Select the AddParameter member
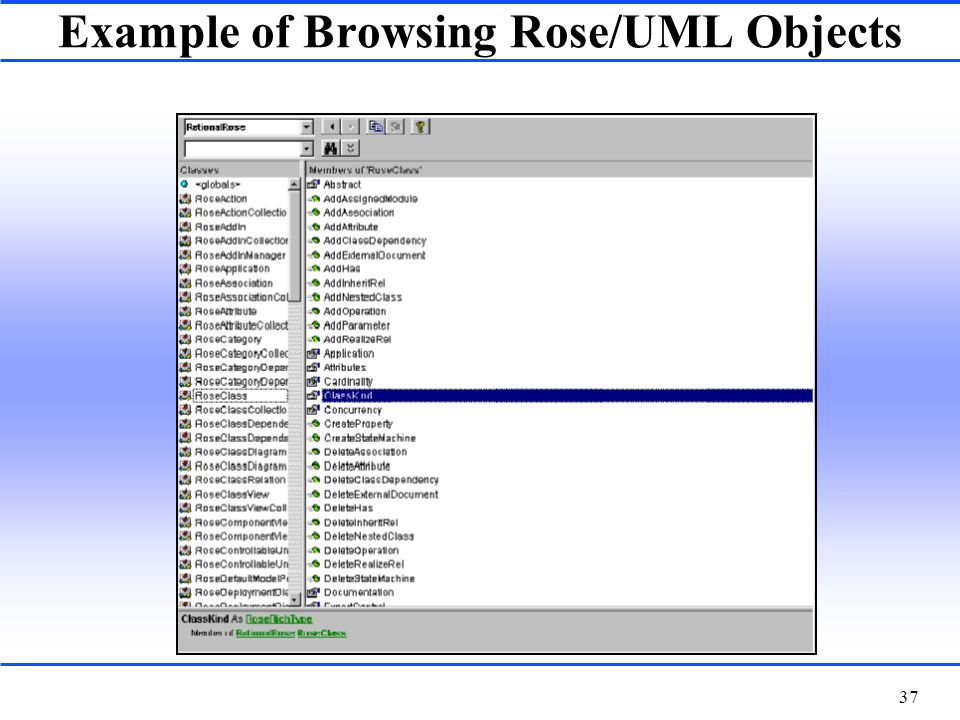This screenshot has width=960, height=720. [x=356, y=326]
